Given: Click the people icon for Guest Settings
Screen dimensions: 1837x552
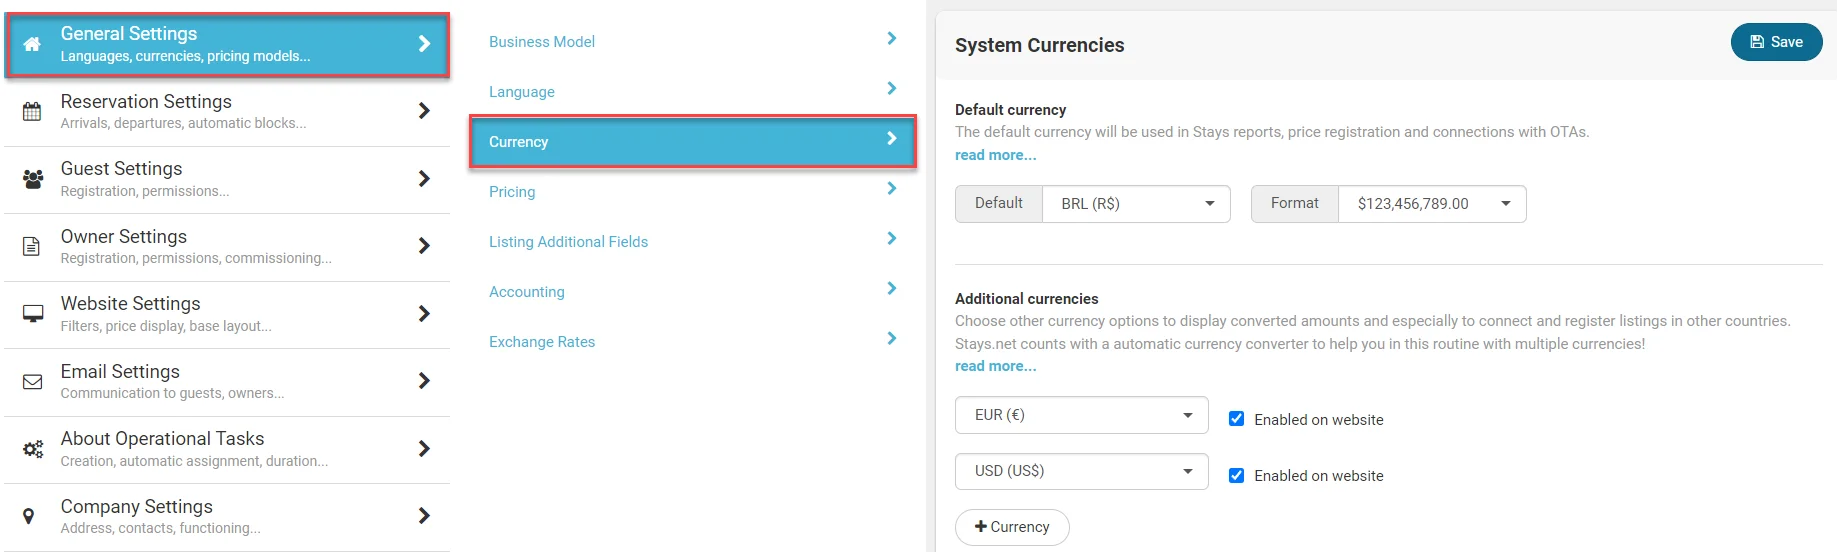Looking at the screenshot, I should pos(33,179).
